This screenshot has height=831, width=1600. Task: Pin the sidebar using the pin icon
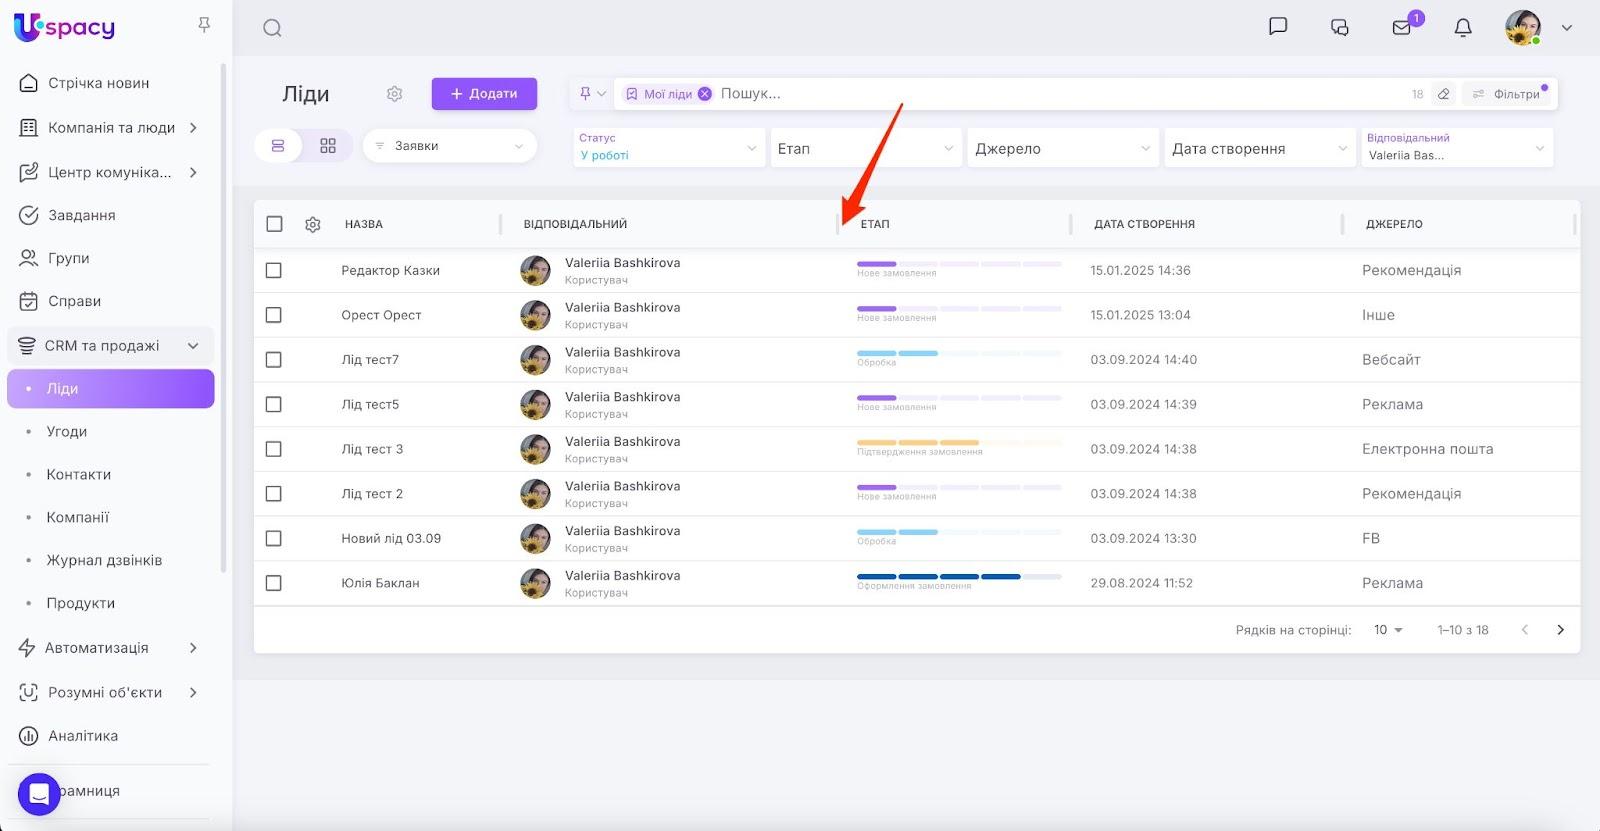[204, 25]
